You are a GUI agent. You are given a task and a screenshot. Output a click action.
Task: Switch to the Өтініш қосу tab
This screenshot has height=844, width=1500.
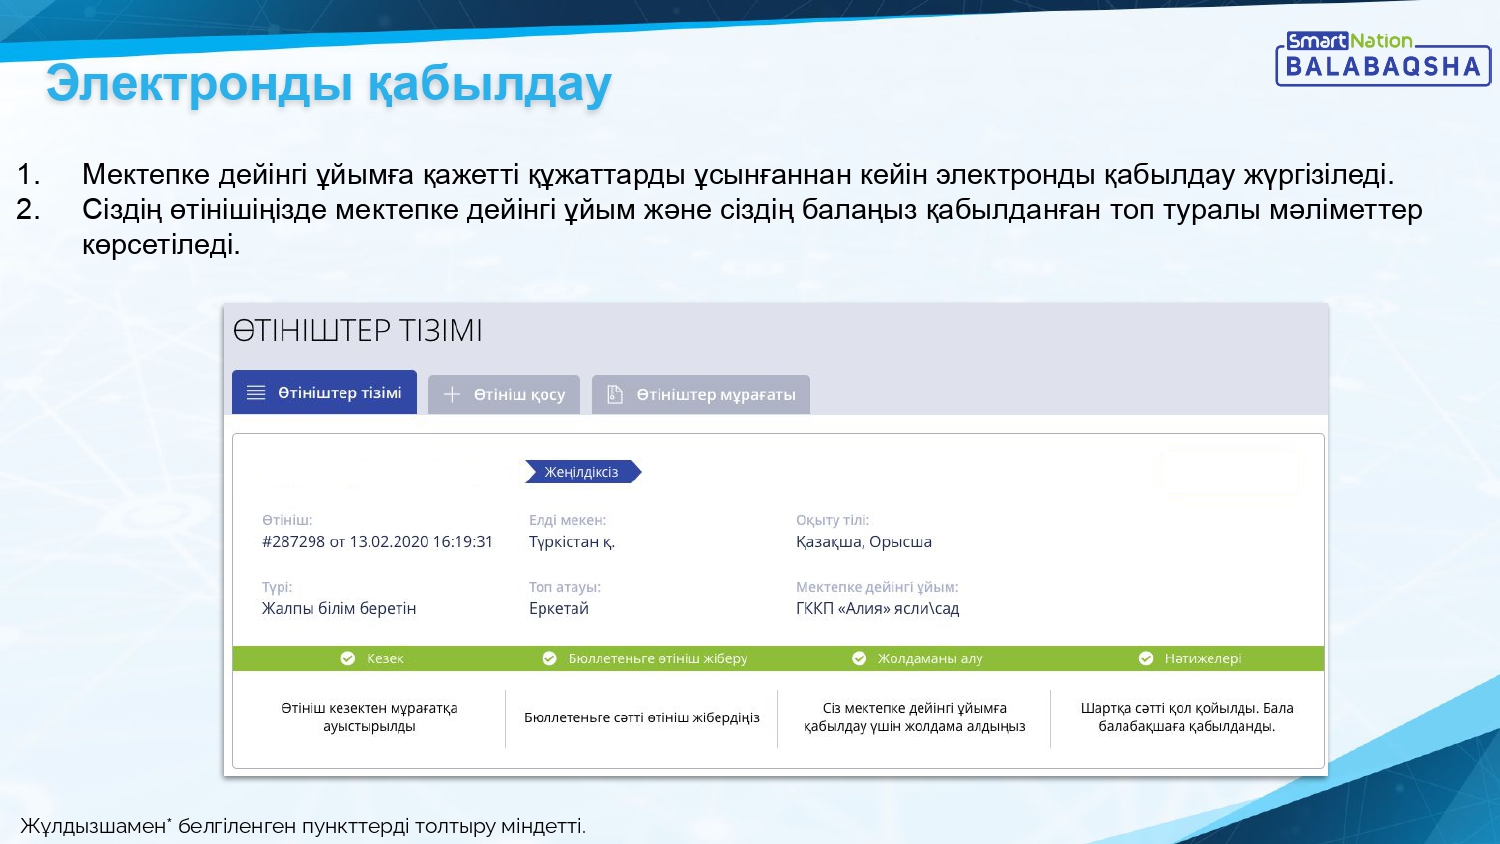tap(504, 394)
